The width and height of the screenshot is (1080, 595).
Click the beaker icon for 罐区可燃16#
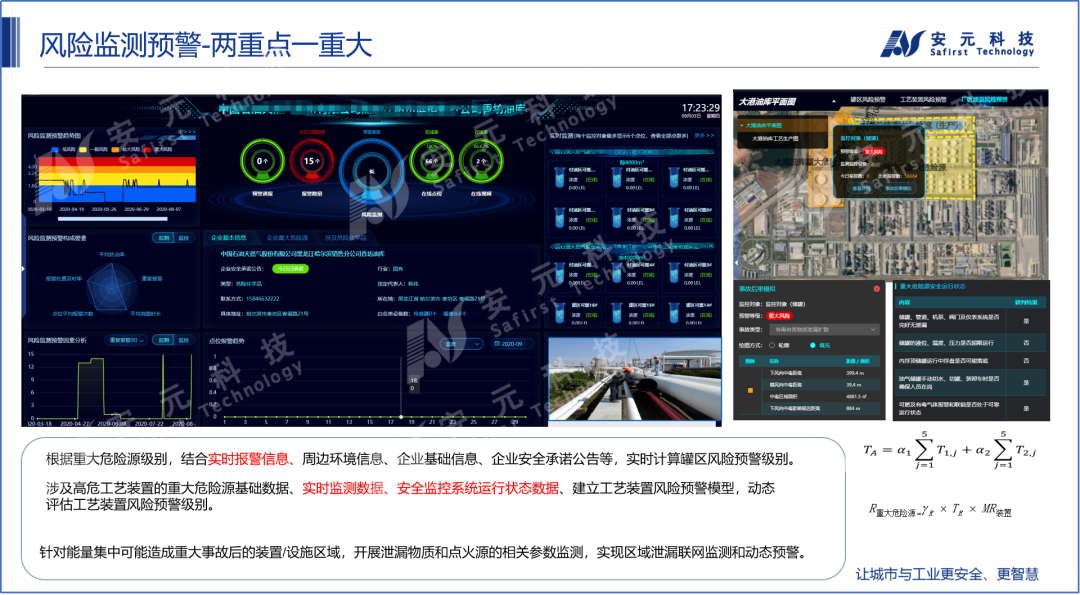559,313
